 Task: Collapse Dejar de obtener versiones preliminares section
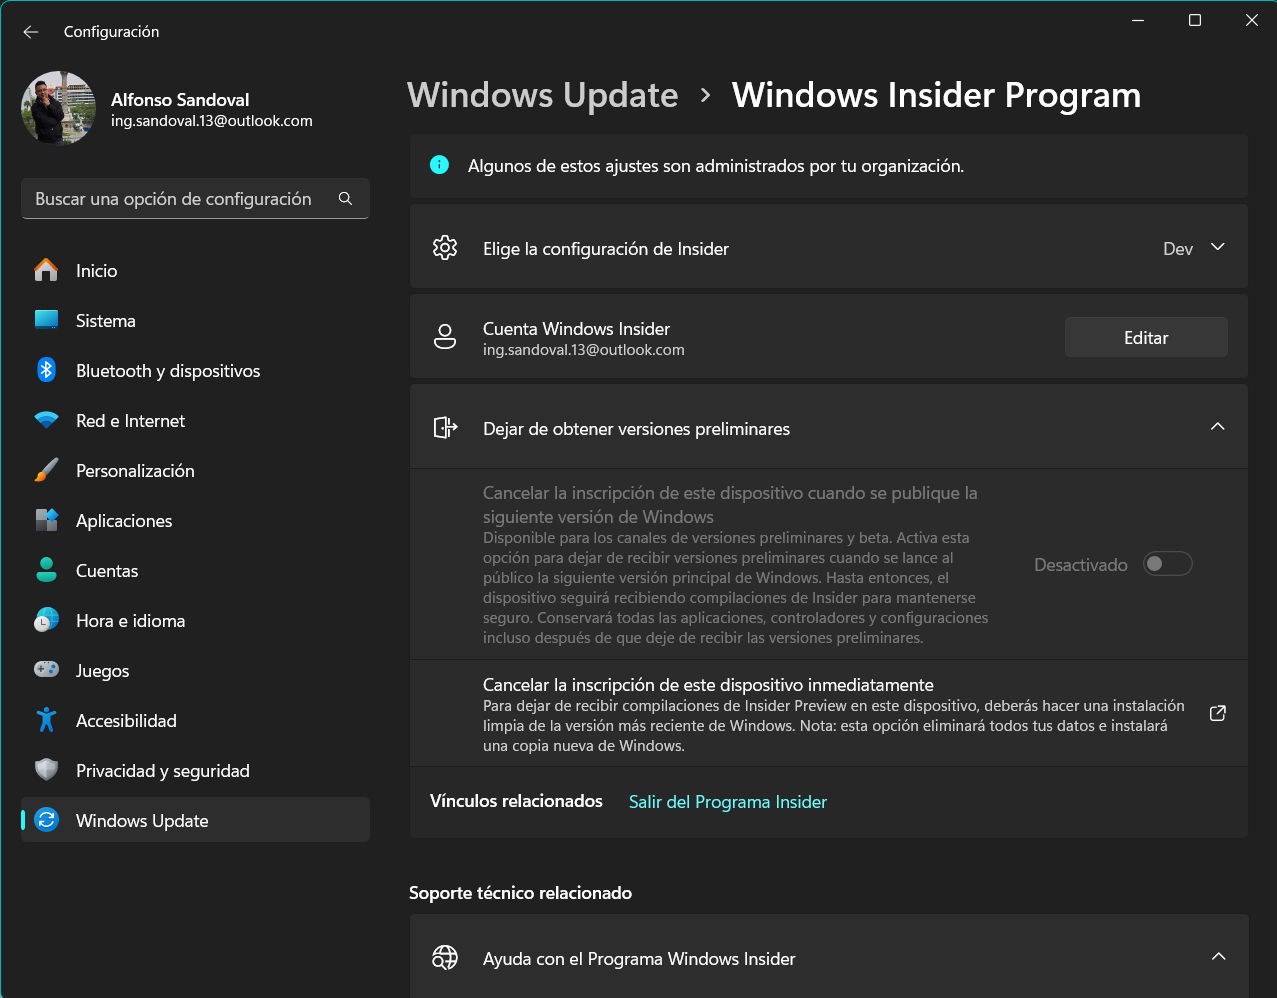click(1217, 426)
